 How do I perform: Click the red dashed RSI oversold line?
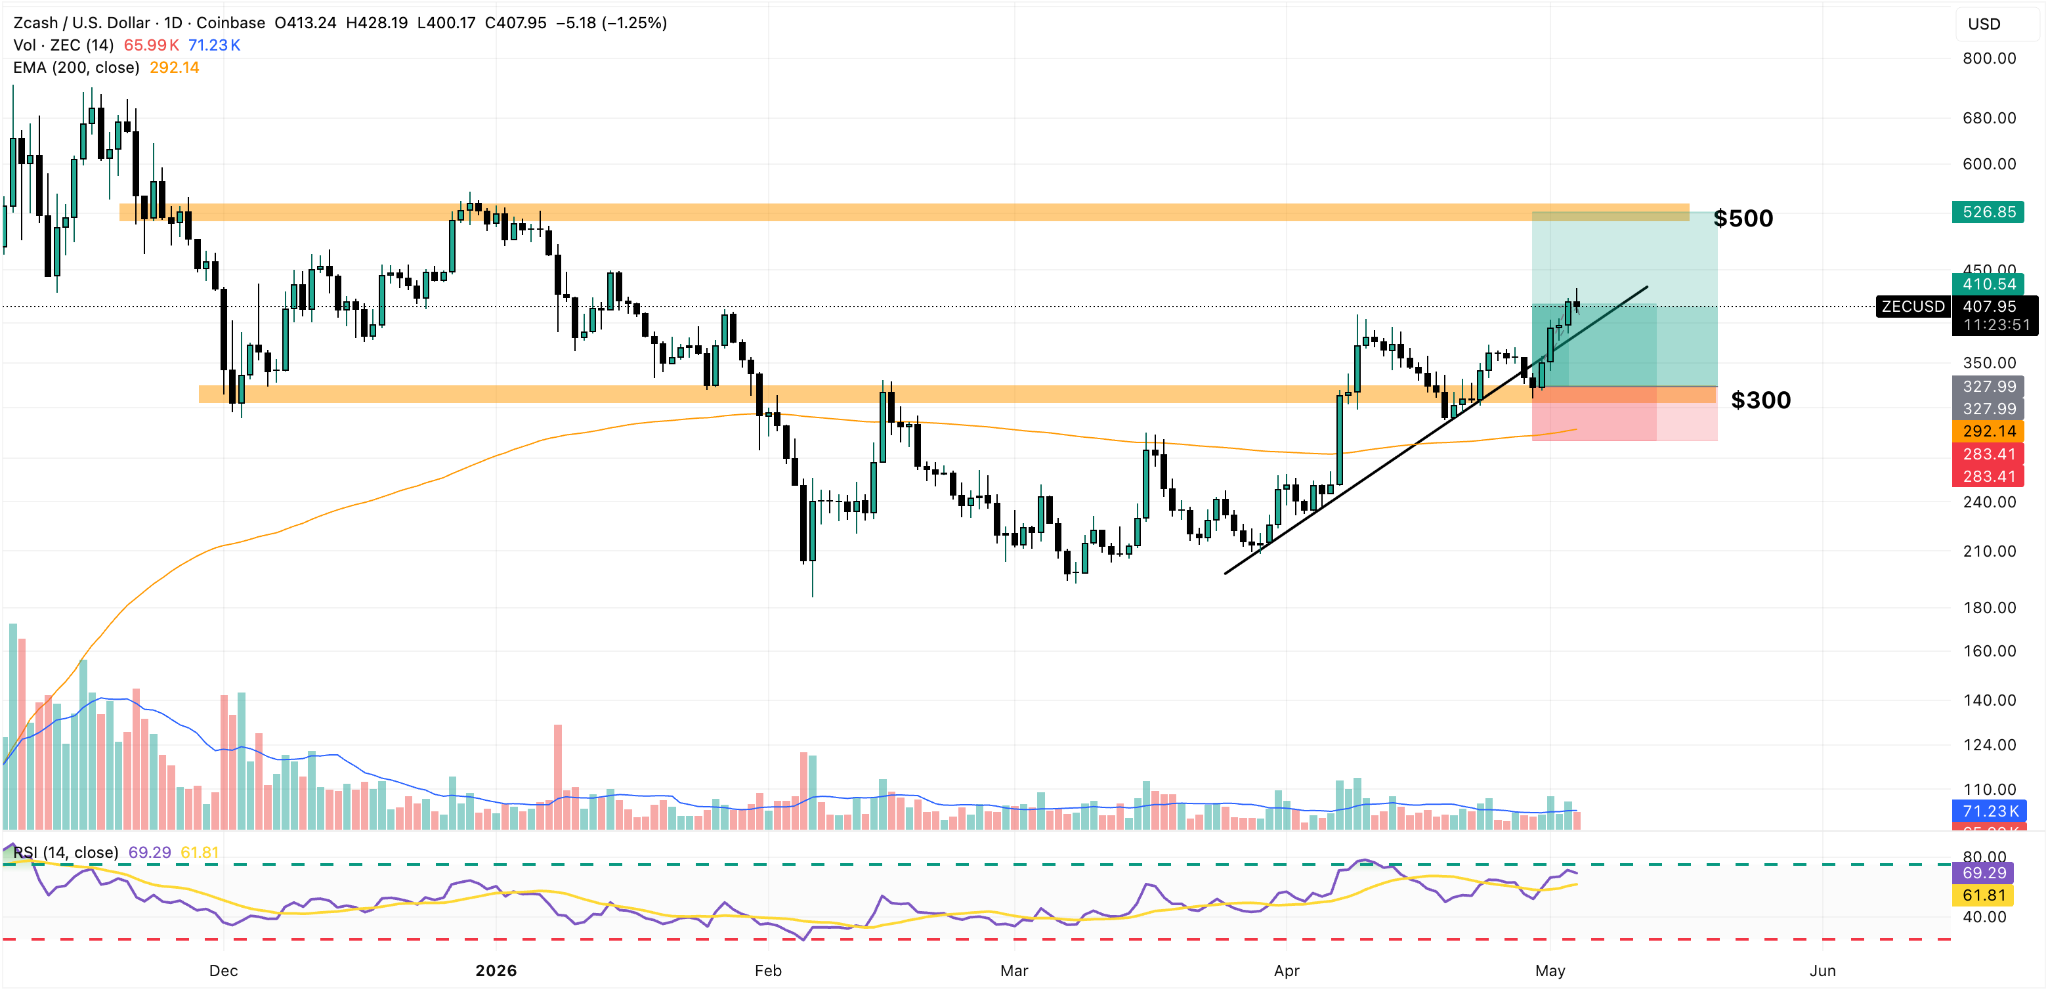click(975, 939)
